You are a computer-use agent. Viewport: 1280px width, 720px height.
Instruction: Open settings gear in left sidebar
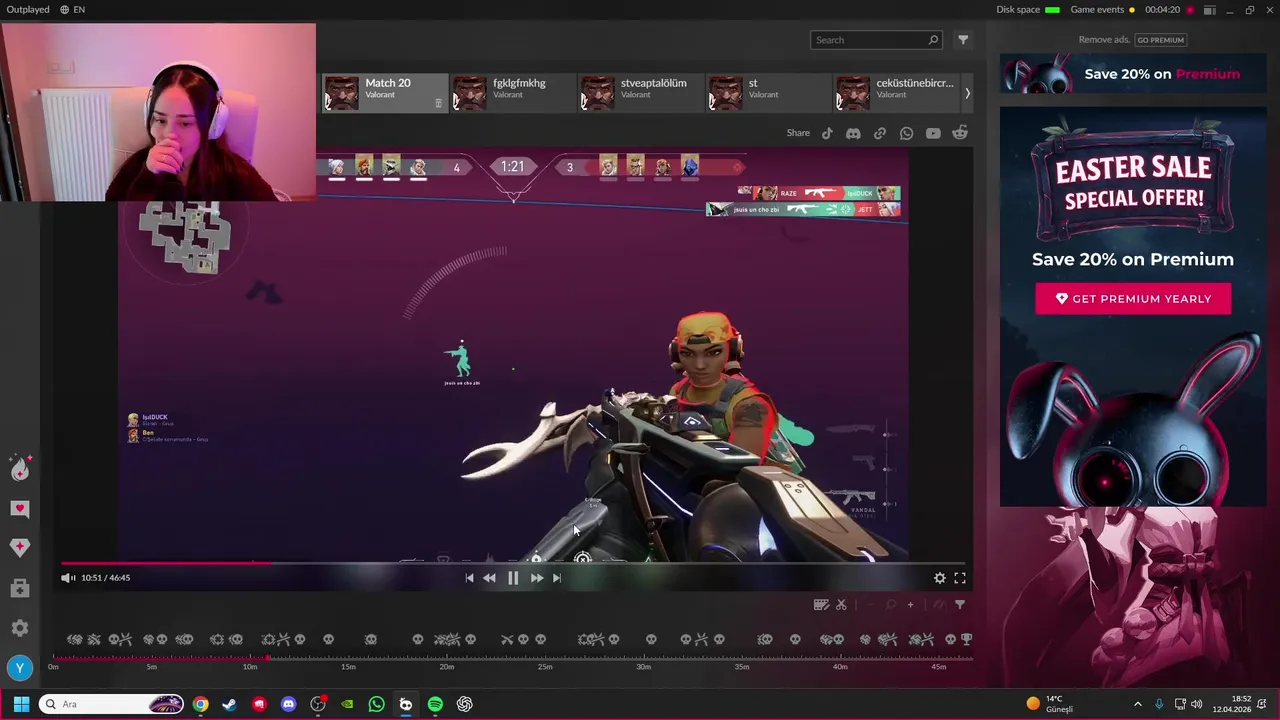[20, 628]
